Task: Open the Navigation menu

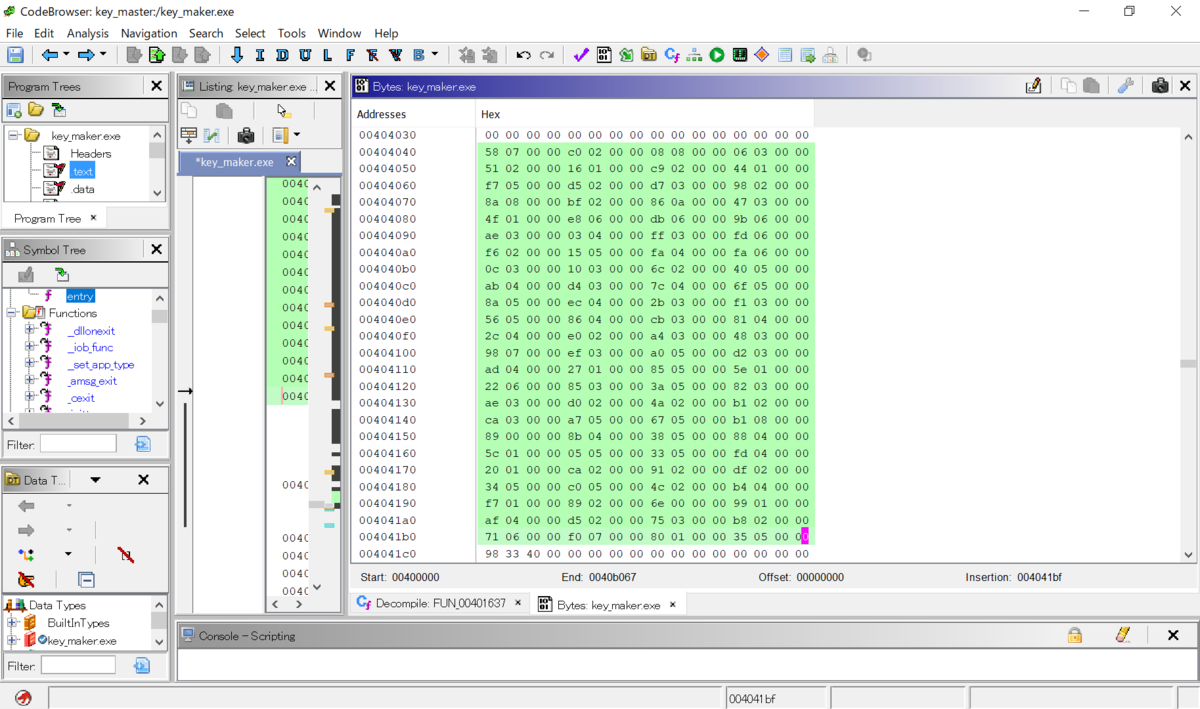Action: (x=149, y=33)
